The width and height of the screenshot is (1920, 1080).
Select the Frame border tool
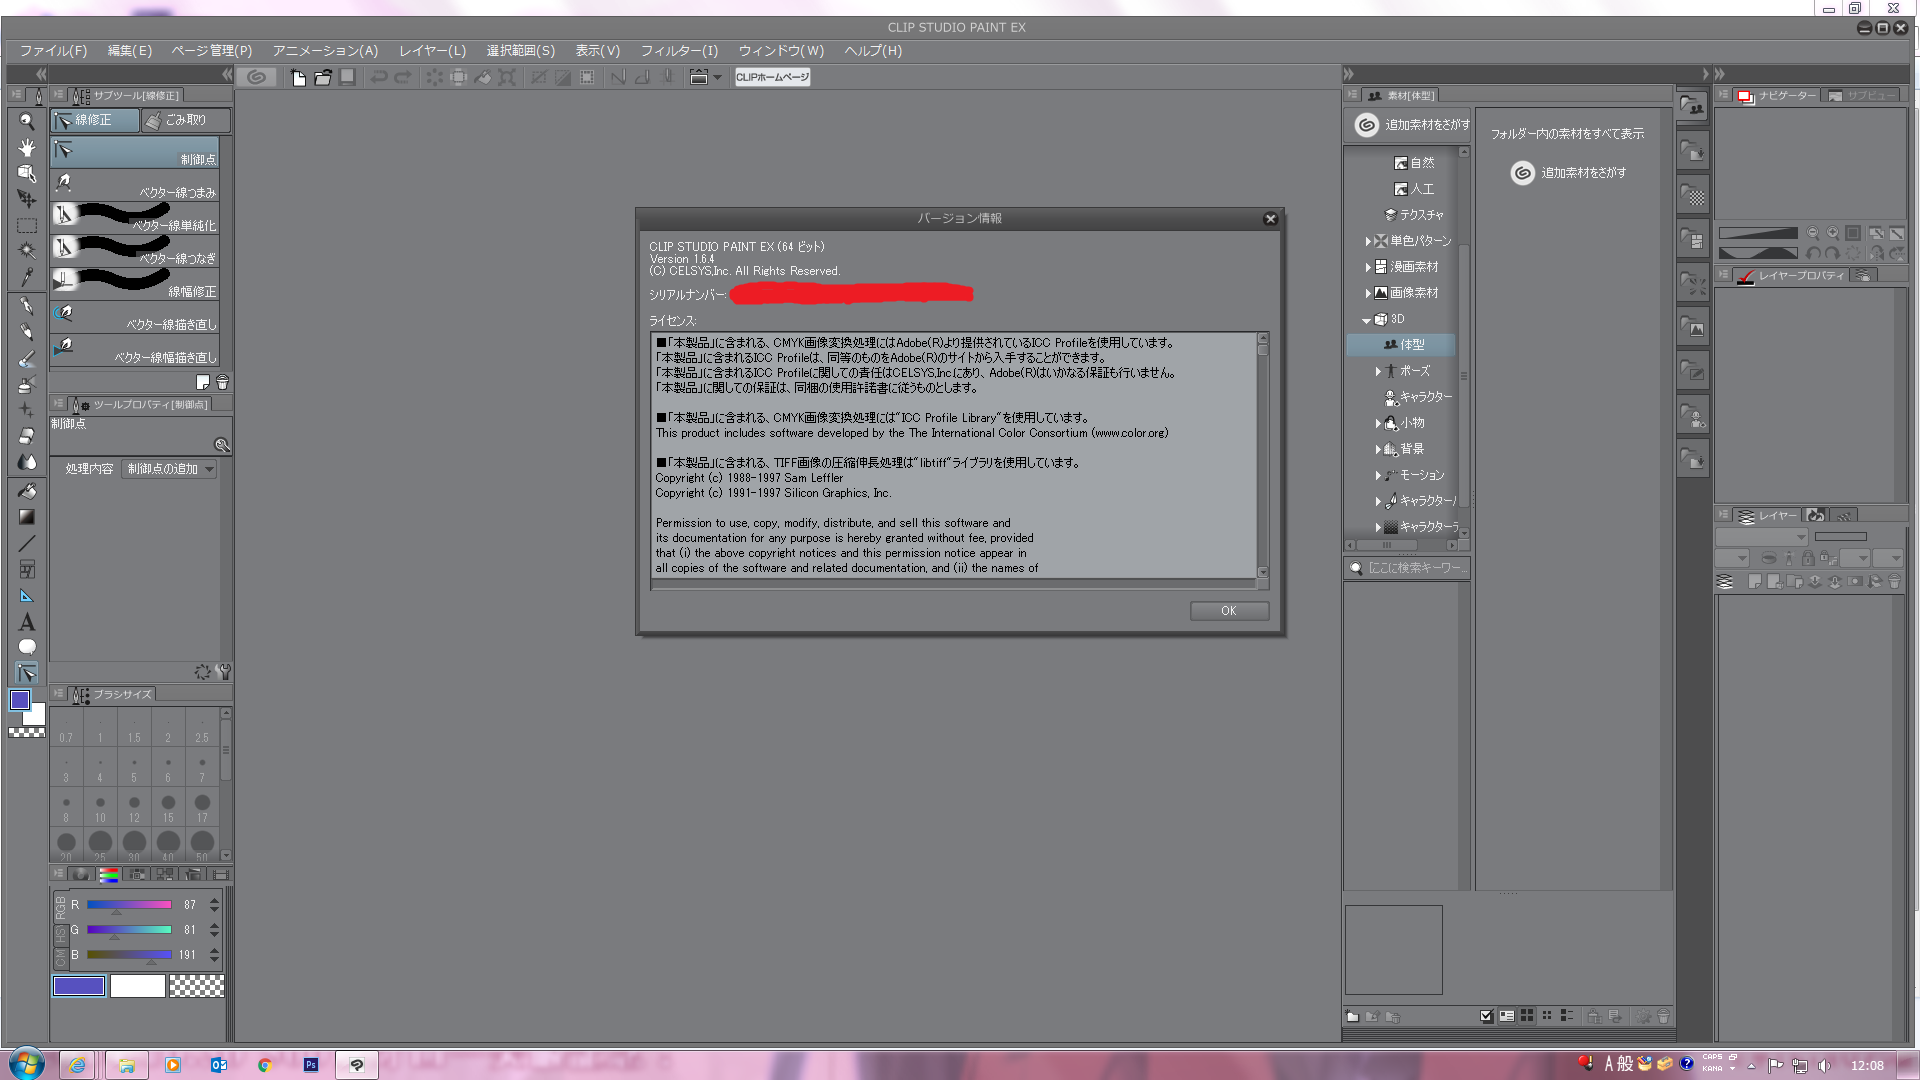pyautogui.click(x=27, y=569)
